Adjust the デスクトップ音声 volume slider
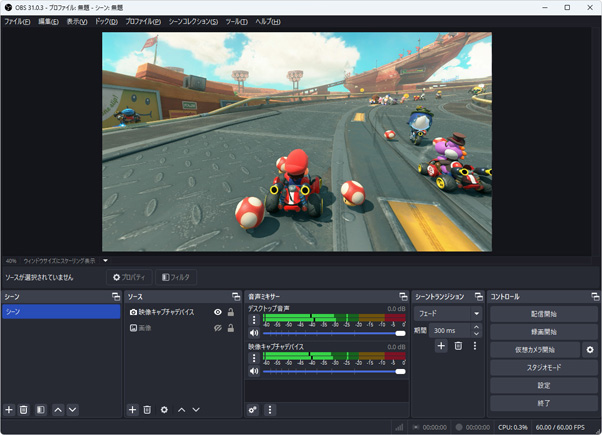 click(x=334, y=333)
